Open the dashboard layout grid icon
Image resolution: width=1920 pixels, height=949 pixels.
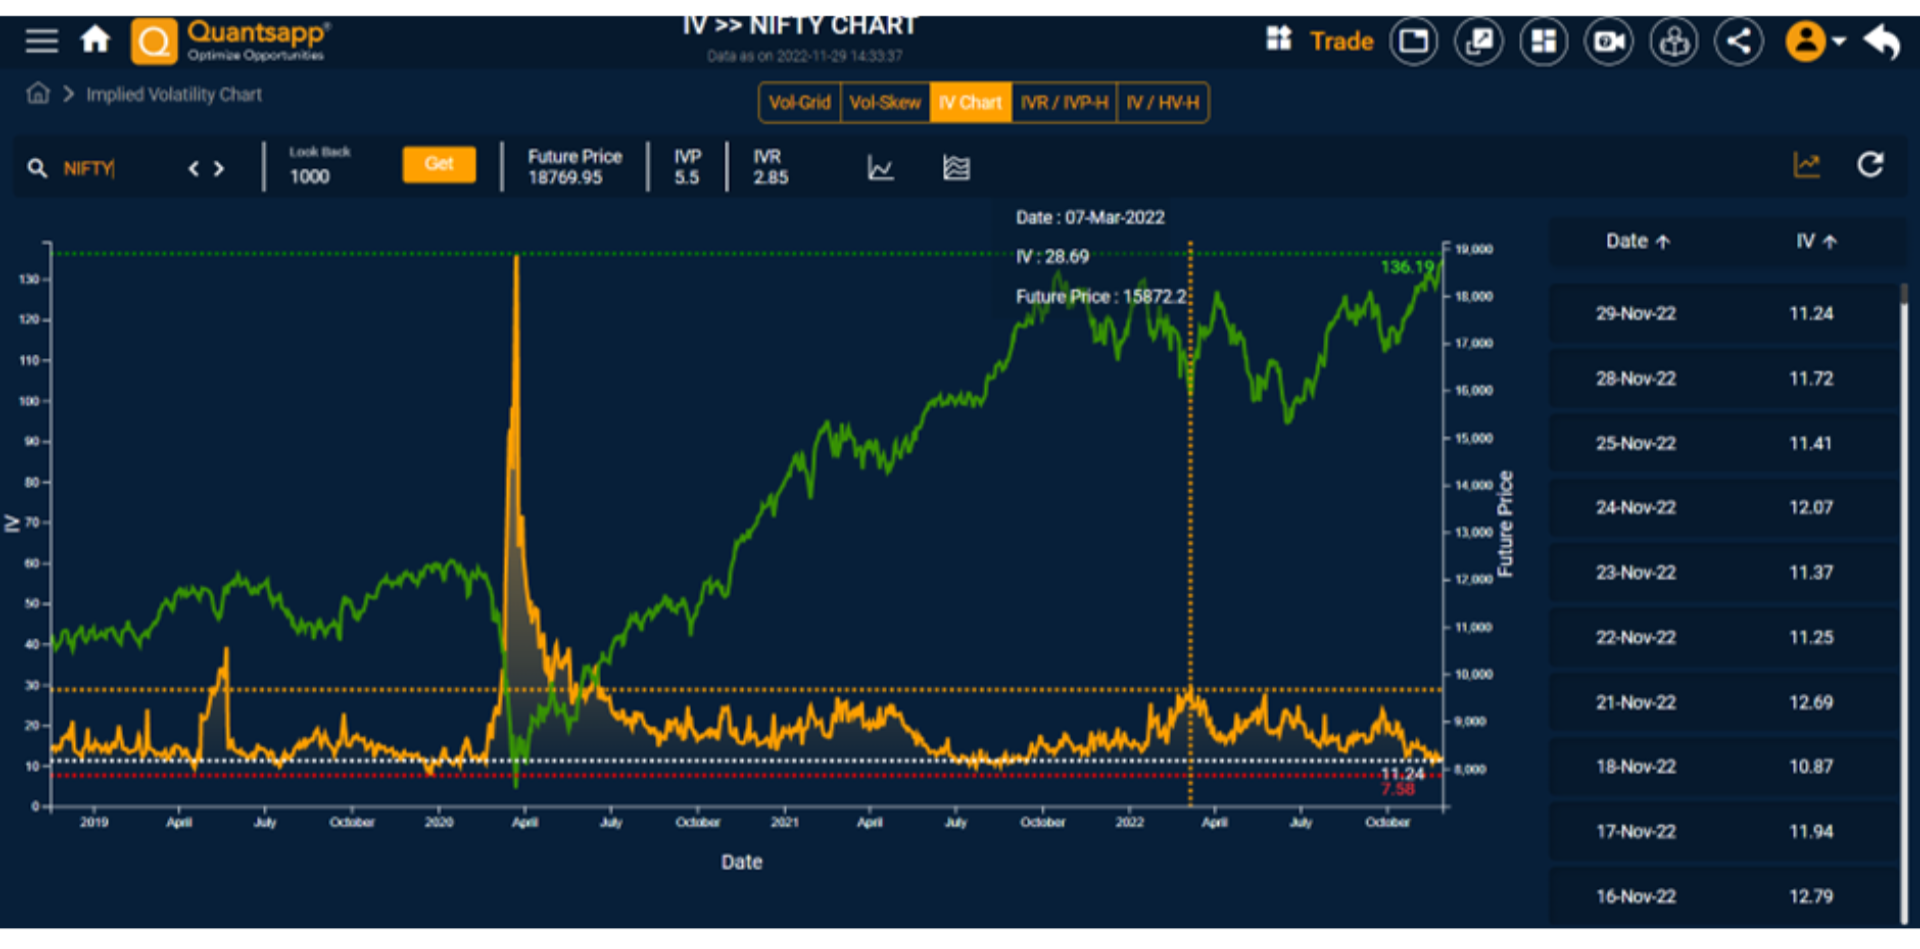tap(1544, 42)
